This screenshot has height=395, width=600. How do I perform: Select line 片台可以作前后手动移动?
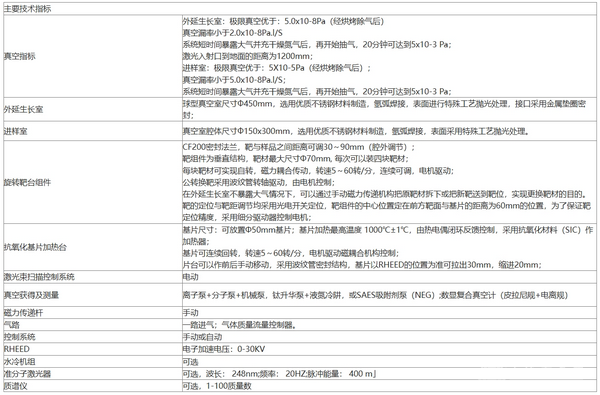(x=362, y=264)
